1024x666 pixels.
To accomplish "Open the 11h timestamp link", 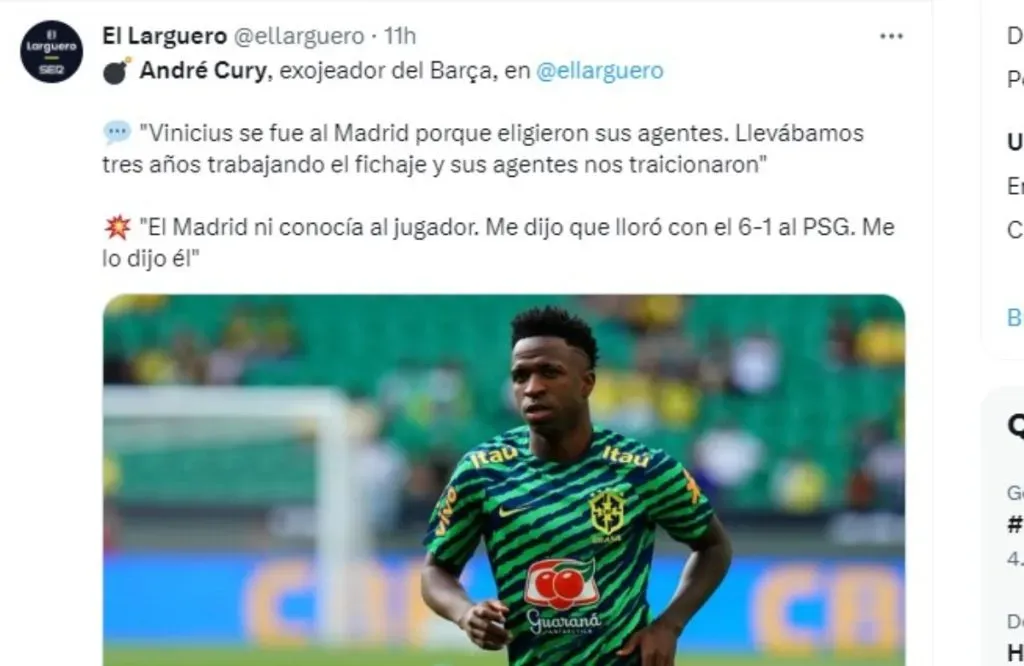I will [x=399, y=37].
